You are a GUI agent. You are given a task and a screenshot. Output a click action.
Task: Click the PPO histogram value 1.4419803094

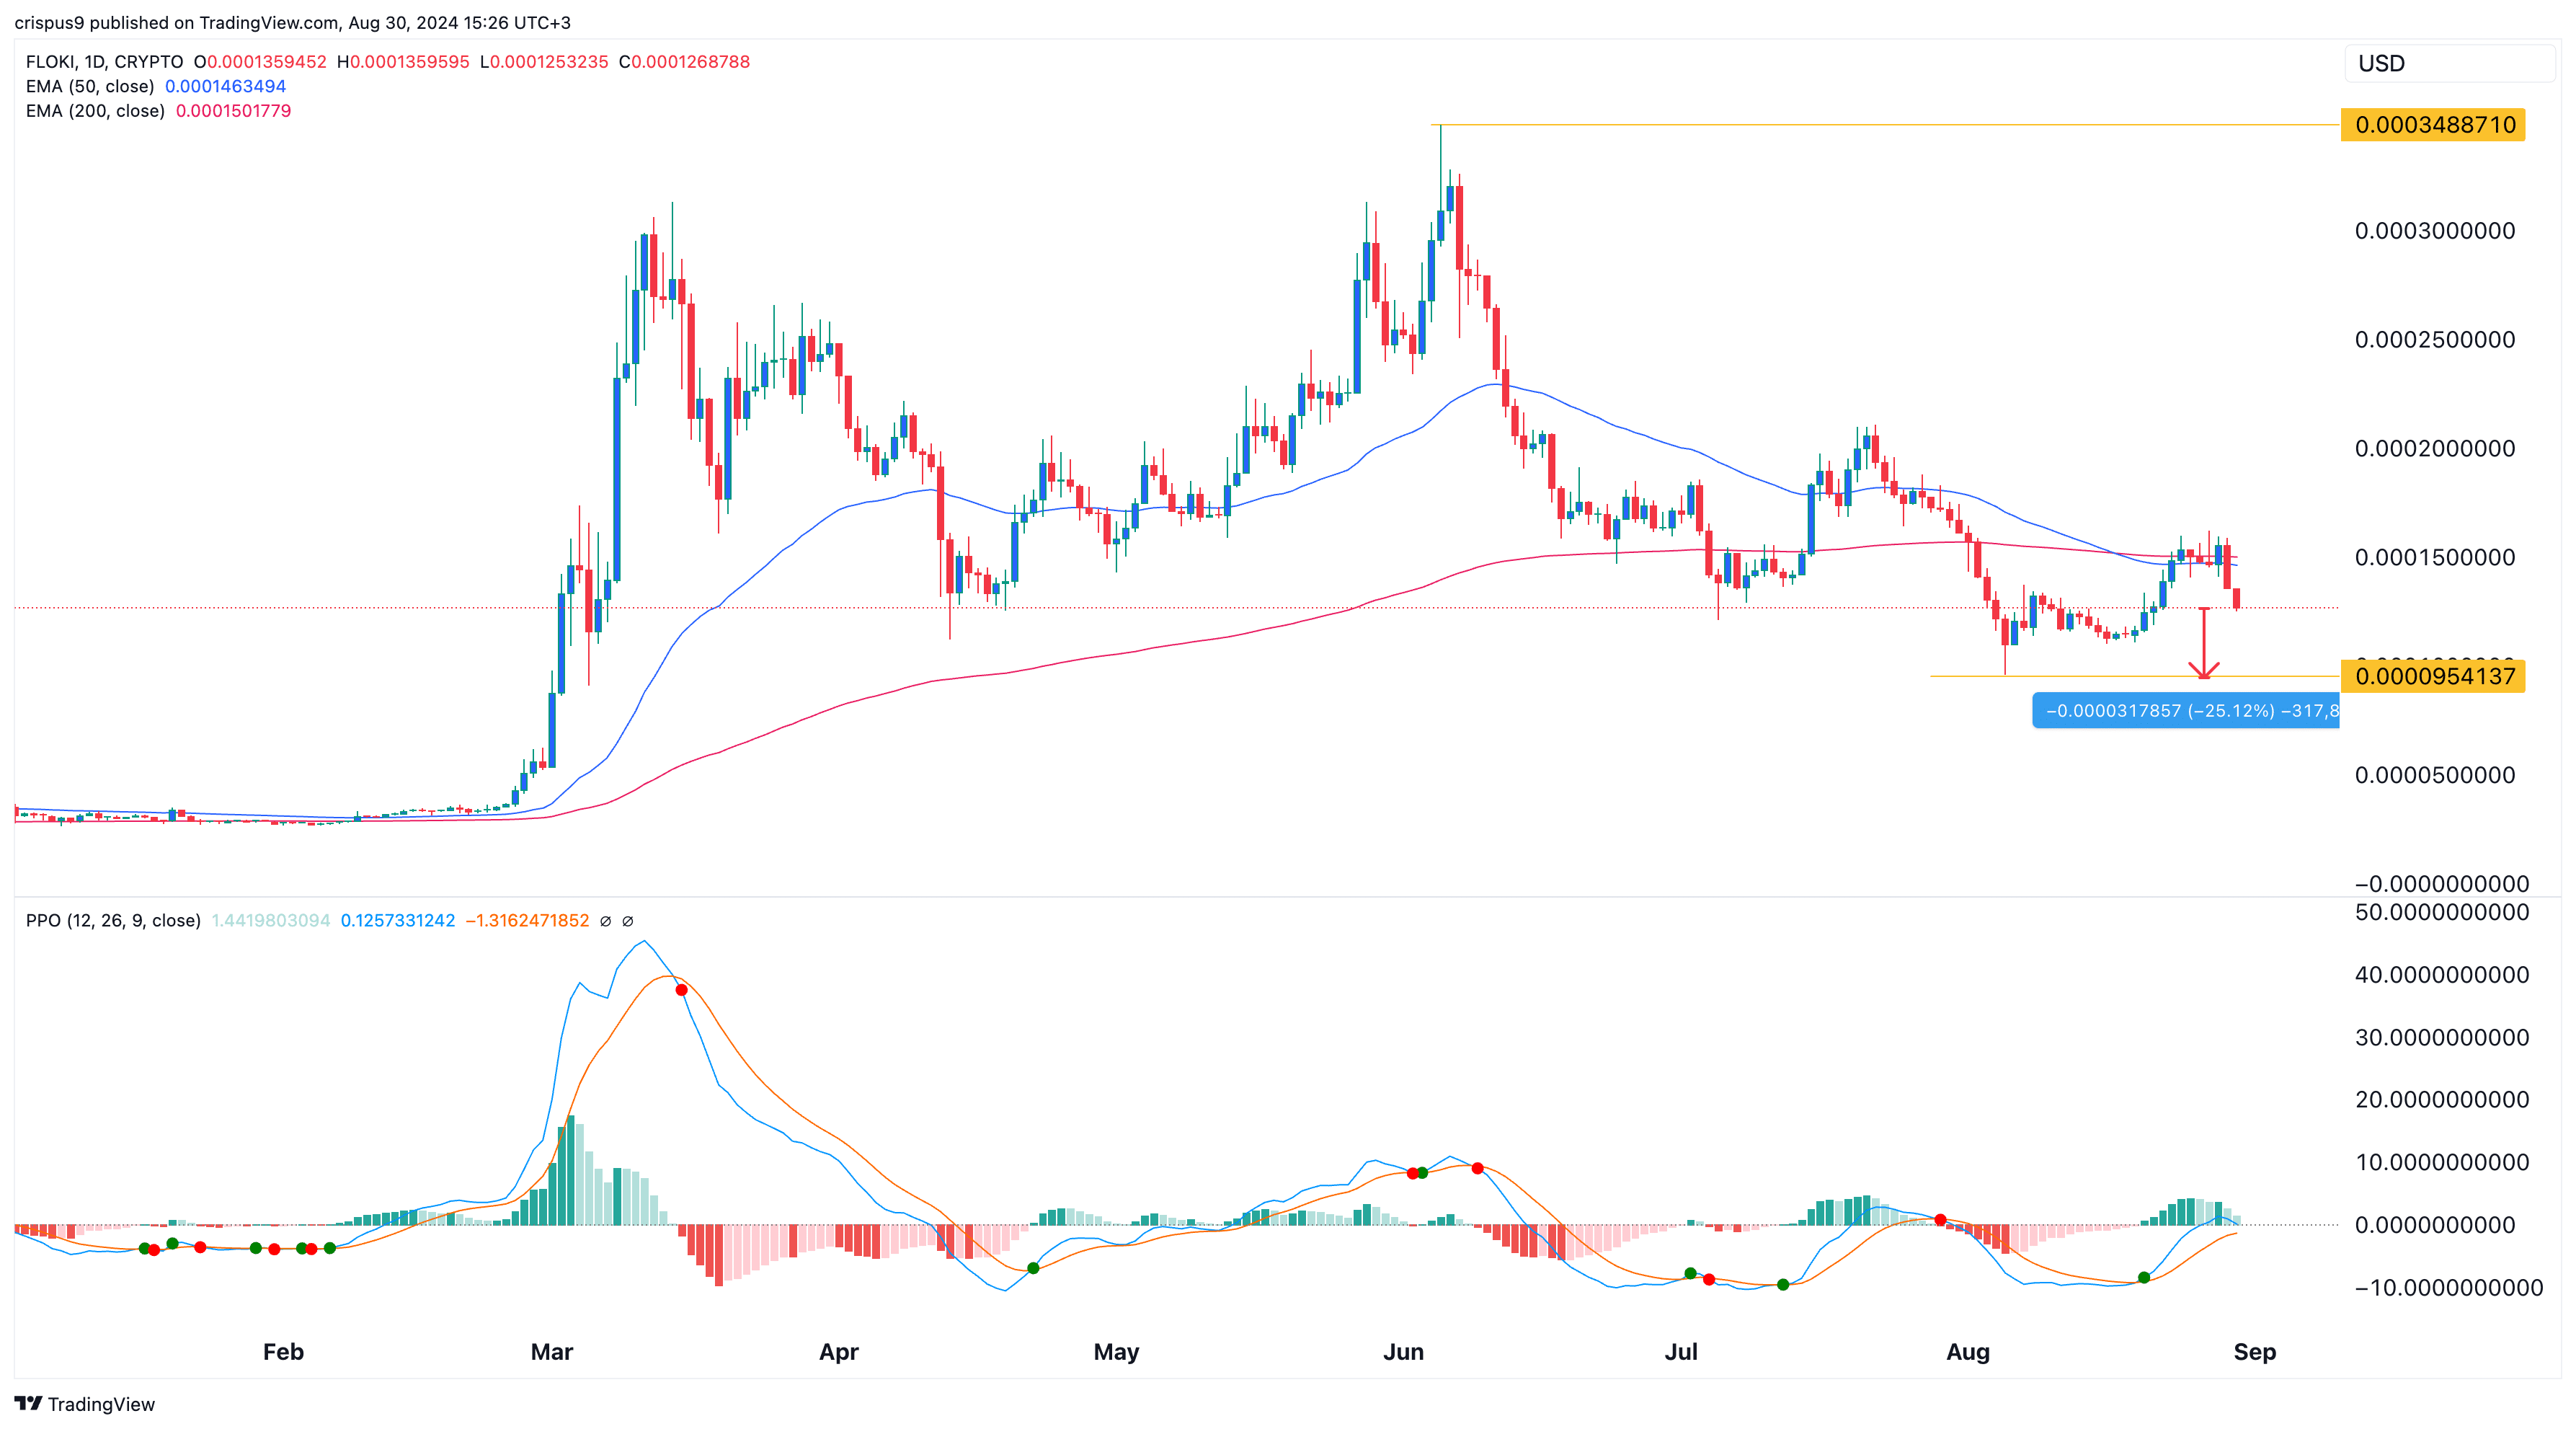tap(270, 920)
